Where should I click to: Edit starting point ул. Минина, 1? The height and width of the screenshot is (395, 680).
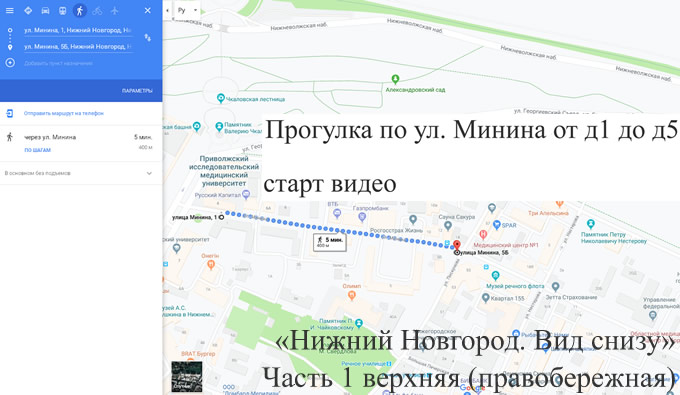click(78, 30)
